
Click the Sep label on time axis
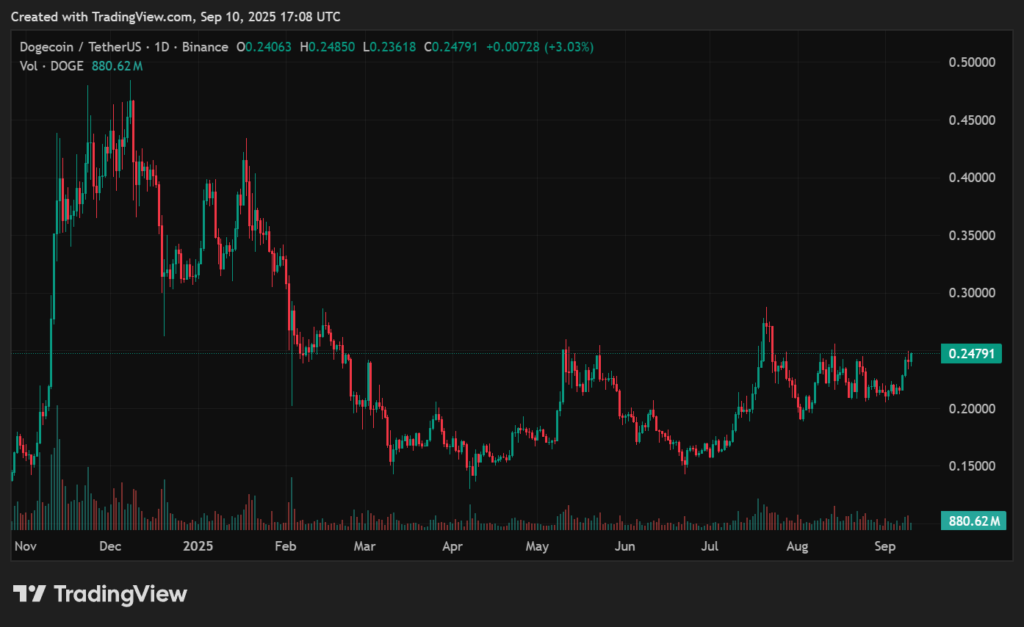[x=886, y=546]
